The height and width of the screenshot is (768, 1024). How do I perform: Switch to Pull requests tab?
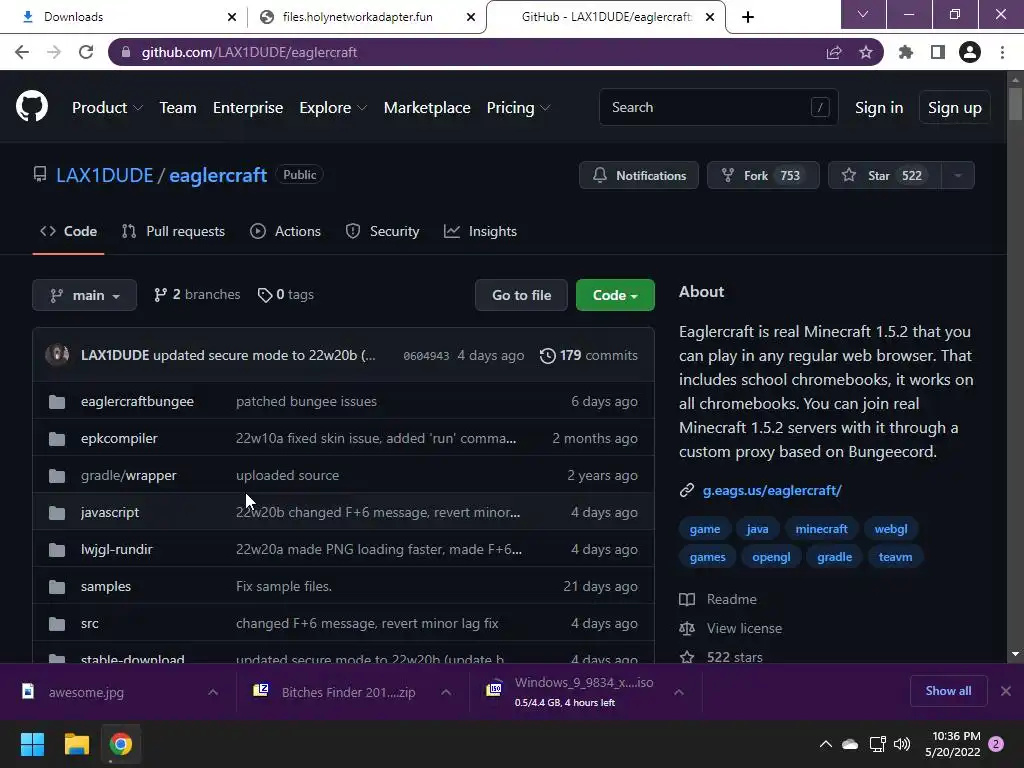pyautogui.click(x=173, y=231)
